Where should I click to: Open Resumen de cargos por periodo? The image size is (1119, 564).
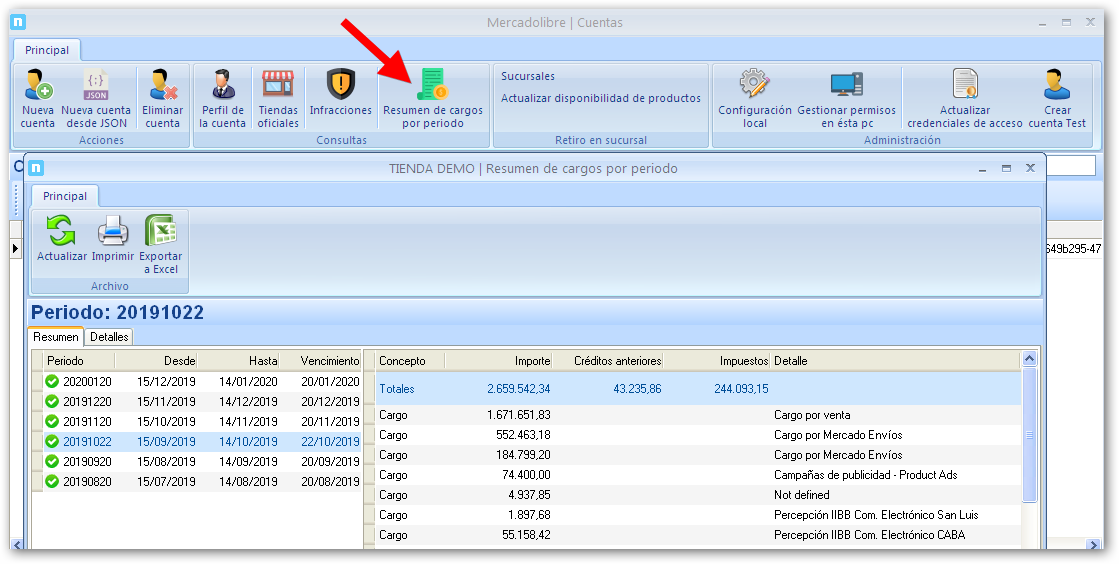click(x=432, y=86)
